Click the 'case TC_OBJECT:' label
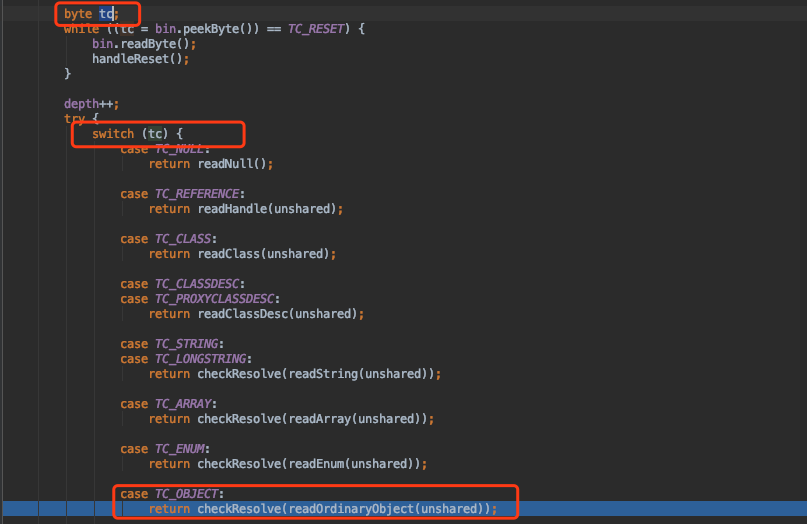Image resolution: width=807 pixels, height=524 pixels. coord(172,494)
